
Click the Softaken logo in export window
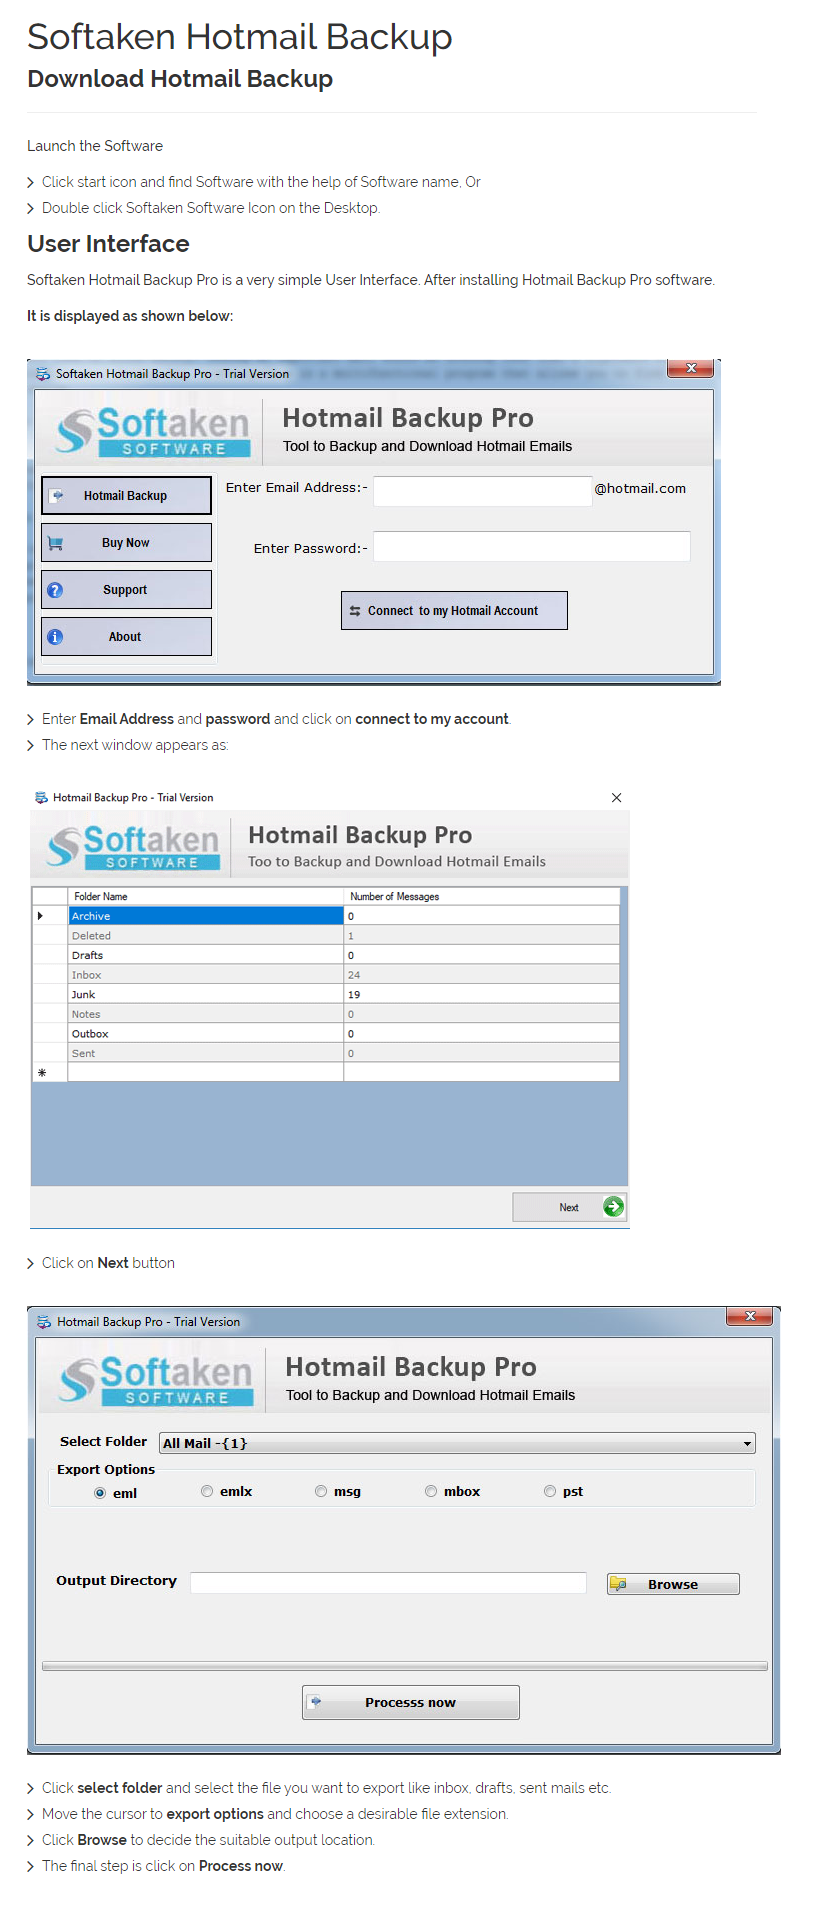156,1381
